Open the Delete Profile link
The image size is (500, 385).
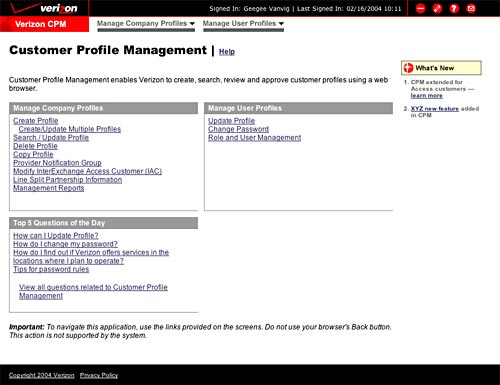pos(35,146)
